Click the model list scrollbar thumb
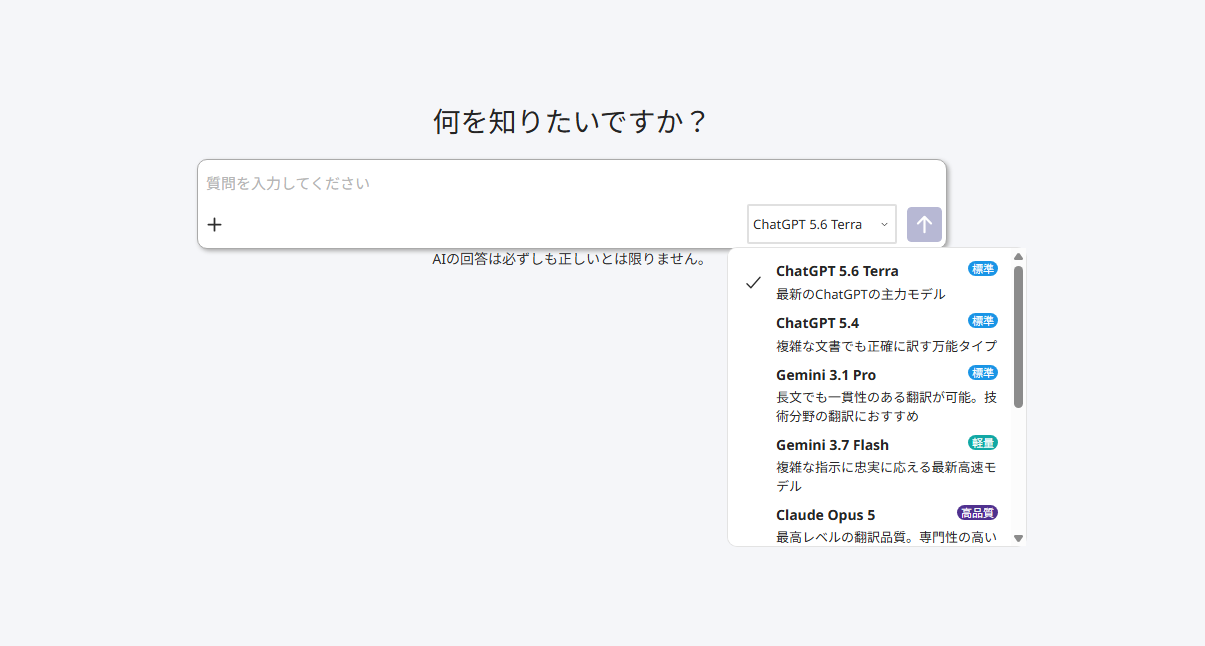 [x=1018, y=336]
